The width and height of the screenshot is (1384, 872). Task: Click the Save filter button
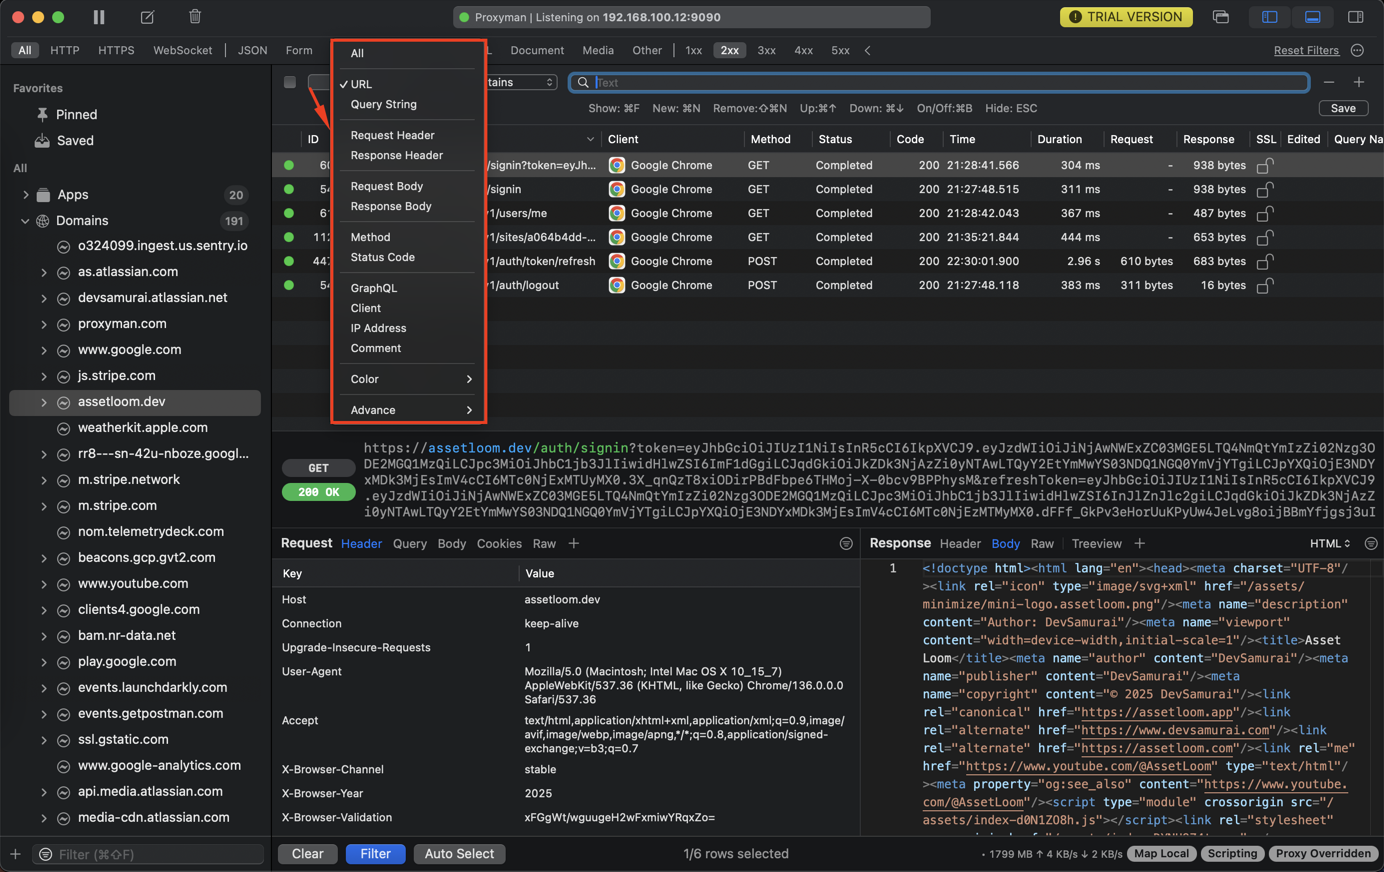click(x=1343, y=108)
